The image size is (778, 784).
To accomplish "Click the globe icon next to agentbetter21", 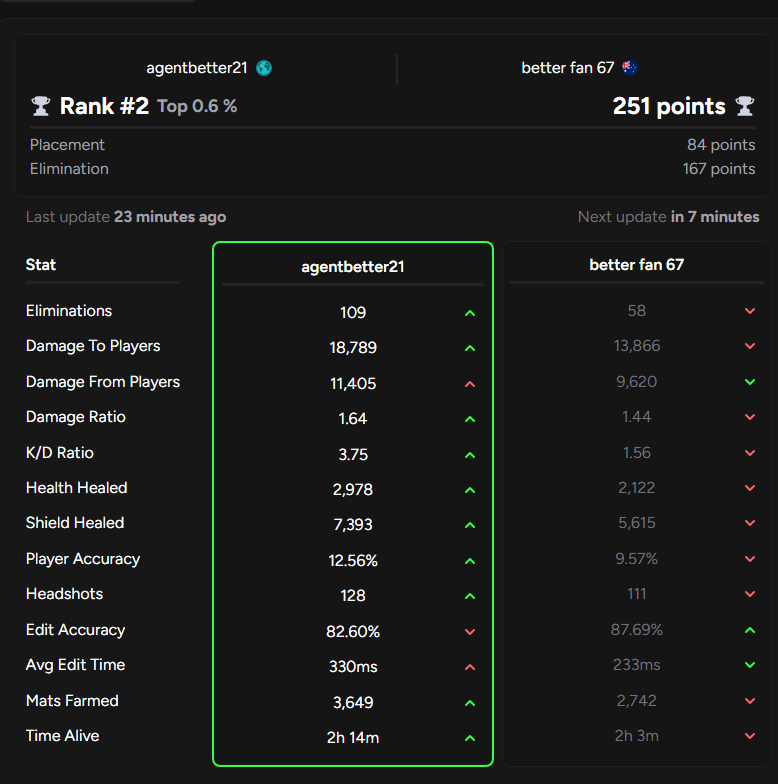I will pyautogui.click(x=264, y=68).
